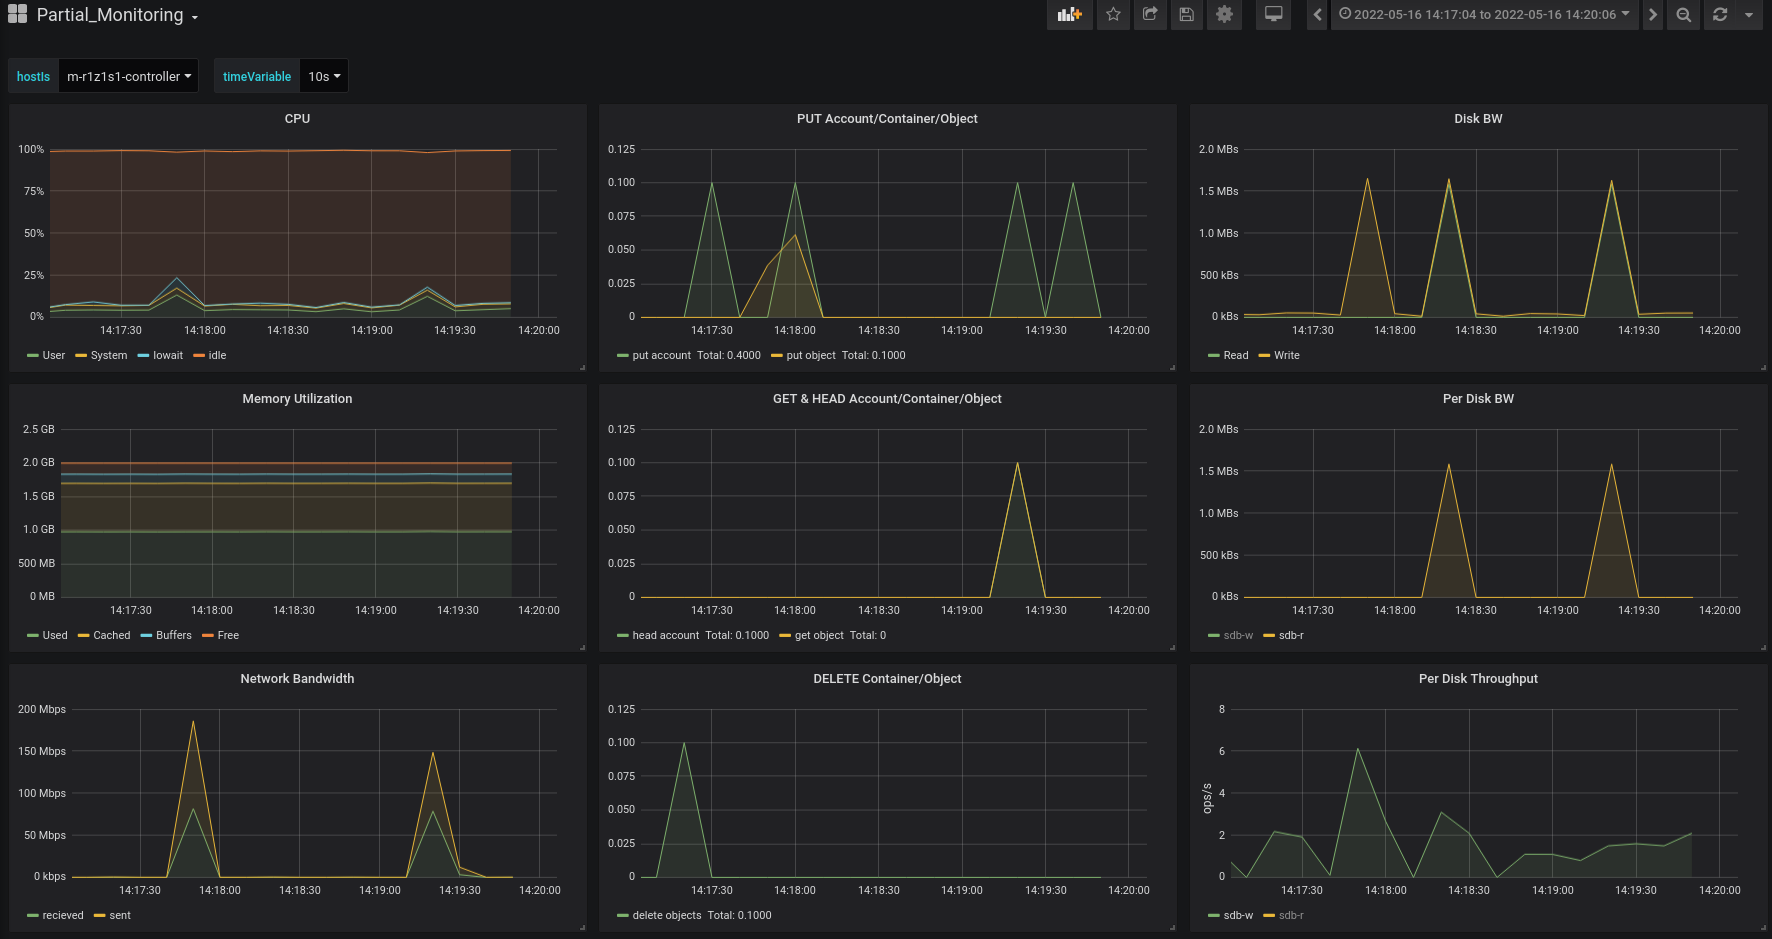
Task: Open the Per Disk Throughput panel title menu
Action: point(1477,679)
